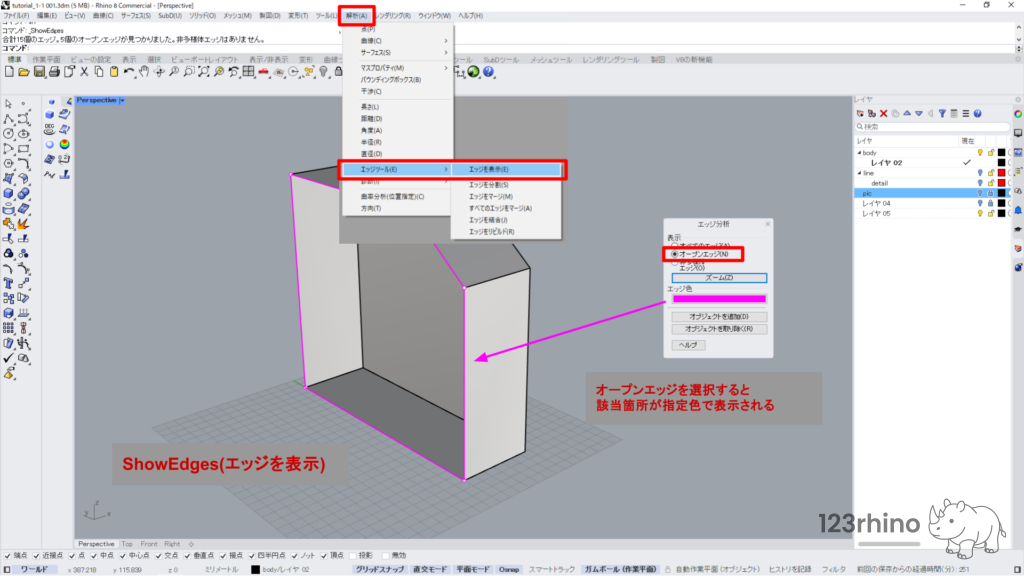This screenshot has width=1024, height=576.
Task: Click the Open file folder icon
Action: [24, 72]
